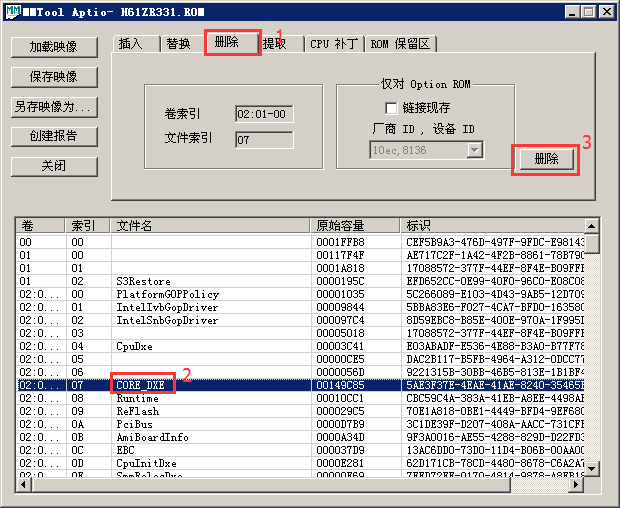Confirm deletion with the 删除 button
The width and height of the screenshot is (620, 508).
click(x=546, y=159)
